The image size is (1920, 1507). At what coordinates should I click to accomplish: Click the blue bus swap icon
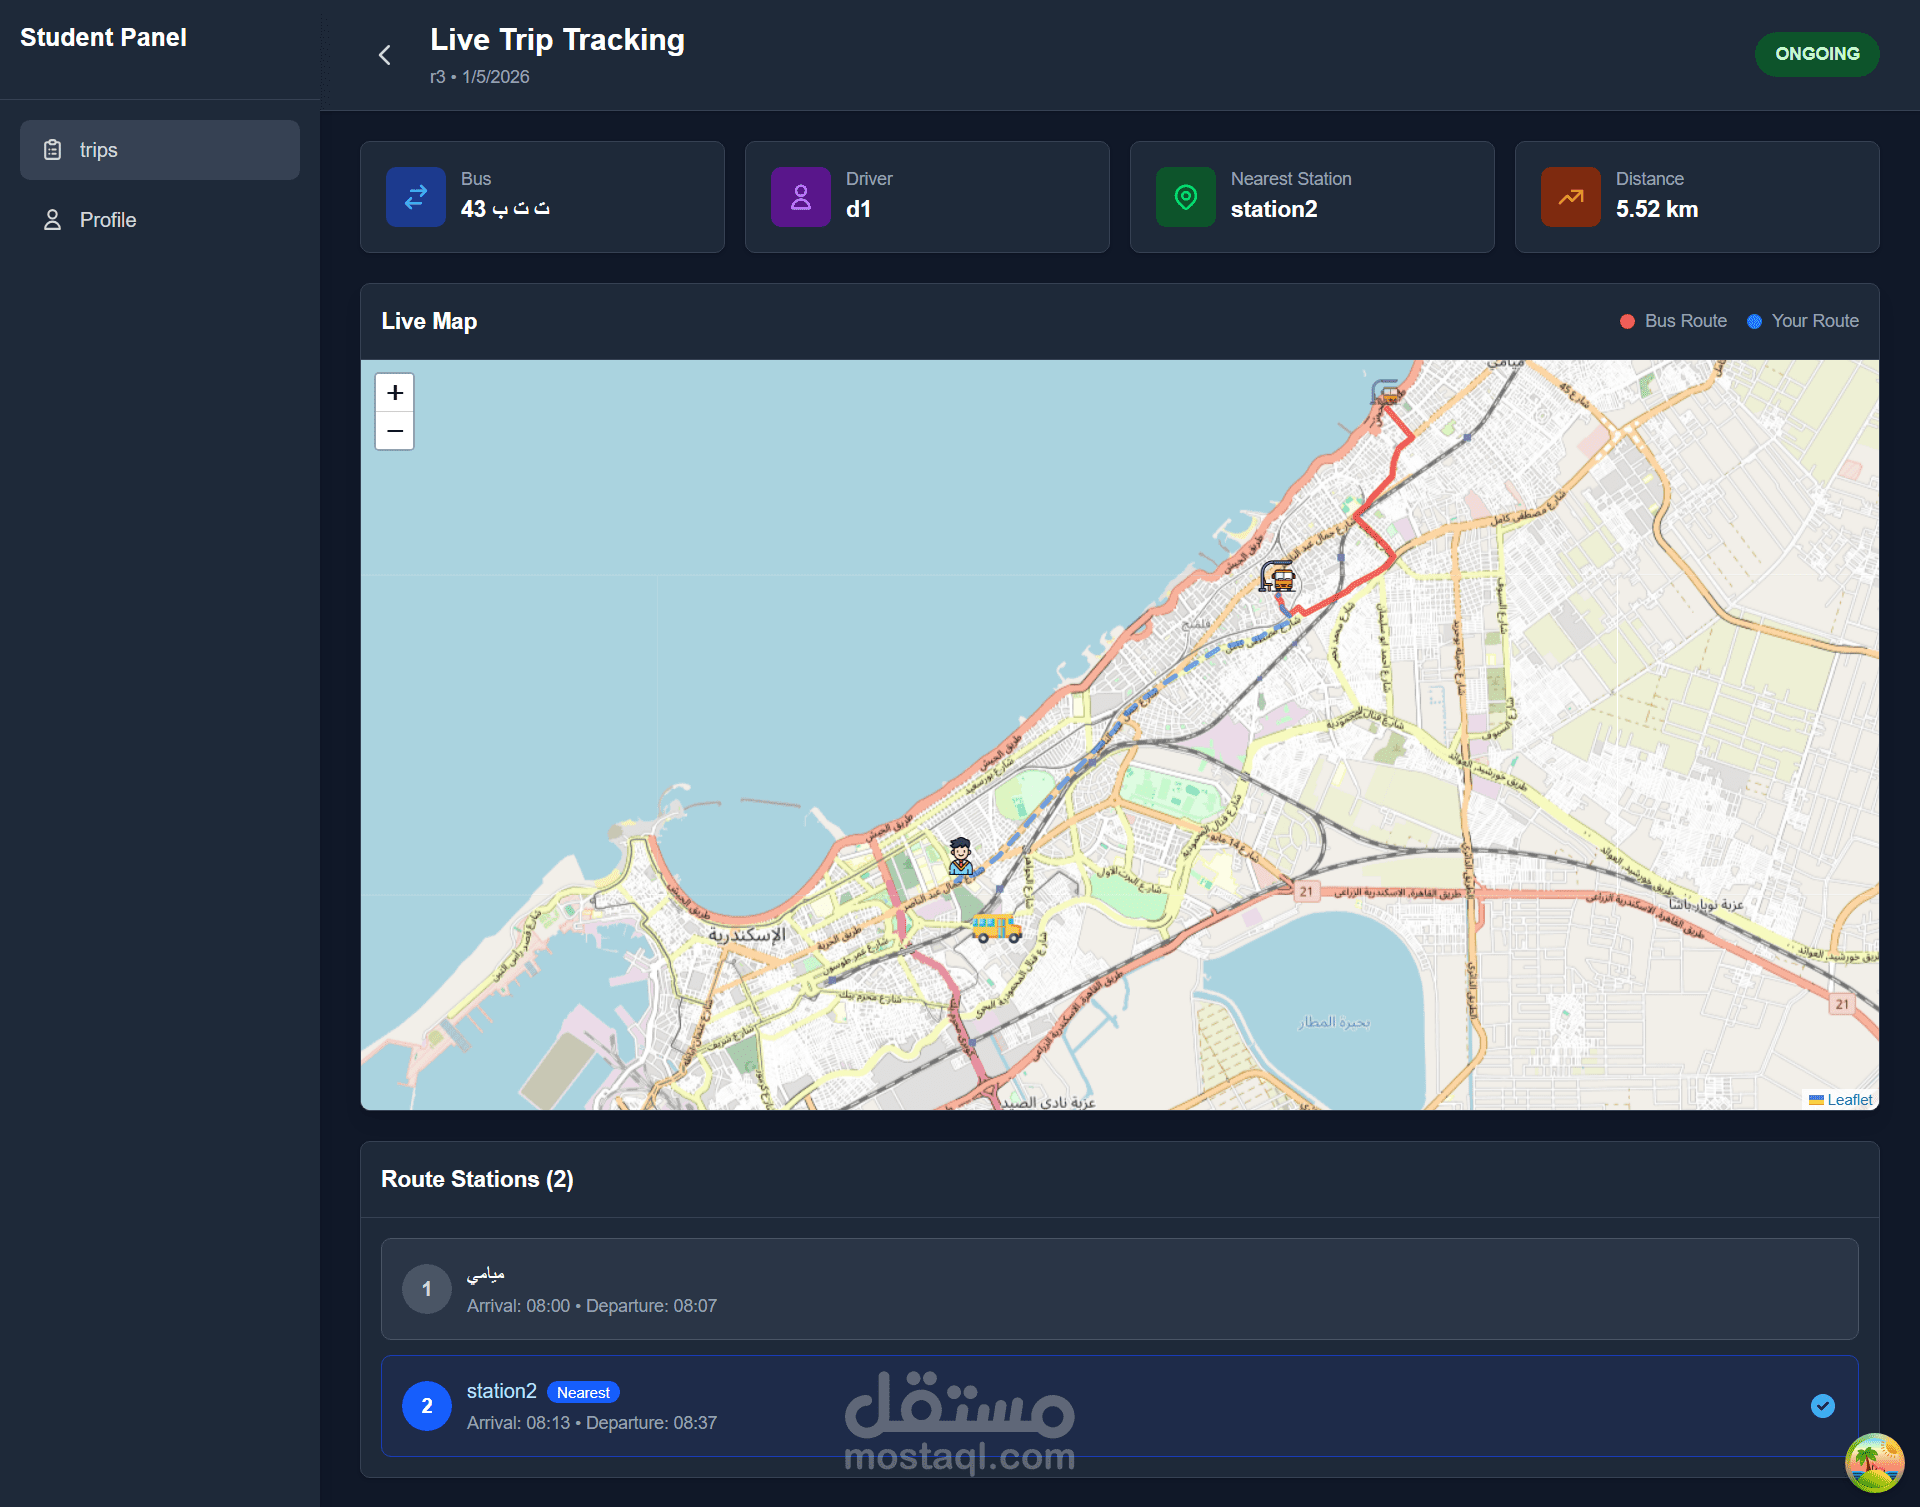(x=416, y=197)
